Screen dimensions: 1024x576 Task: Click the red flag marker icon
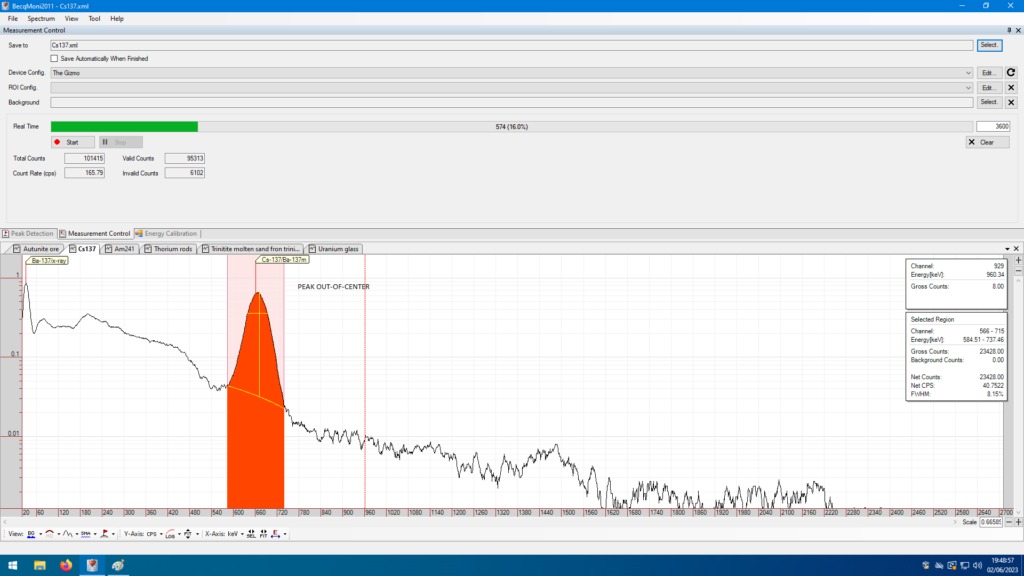(x=104, y=534)
